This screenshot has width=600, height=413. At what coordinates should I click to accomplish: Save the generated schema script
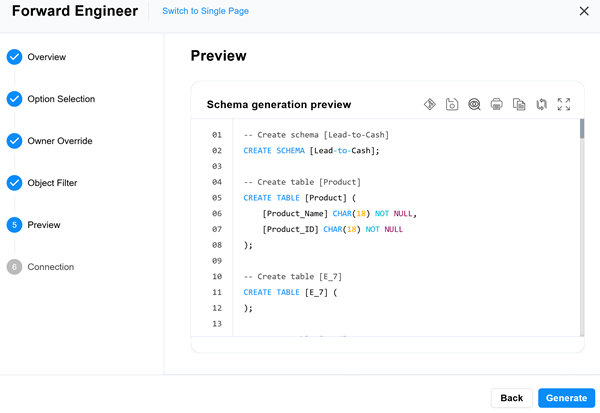[x=452, y=104]
